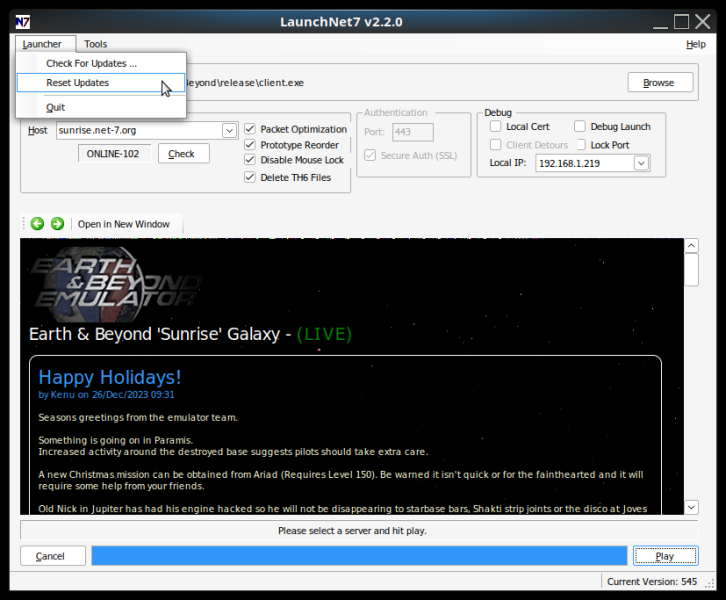Image resolution: width=726 pixels, height=600 pixels.
Task: Click the (LIVE) green status text
Action: [324, 334]
